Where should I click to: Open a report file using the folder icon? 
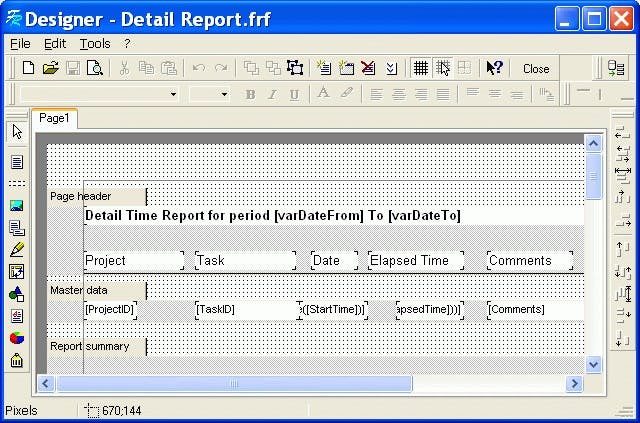point(51,68)
